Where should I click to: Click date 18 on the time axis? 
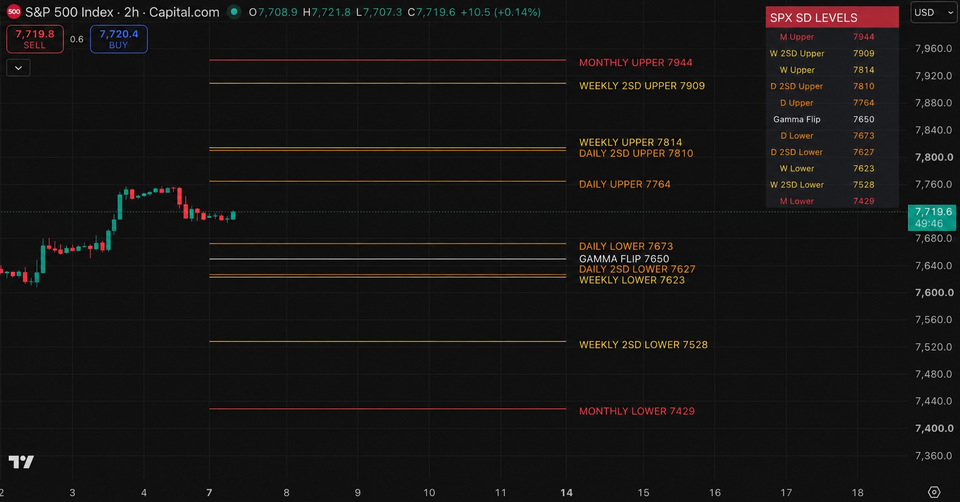point(857,492)
